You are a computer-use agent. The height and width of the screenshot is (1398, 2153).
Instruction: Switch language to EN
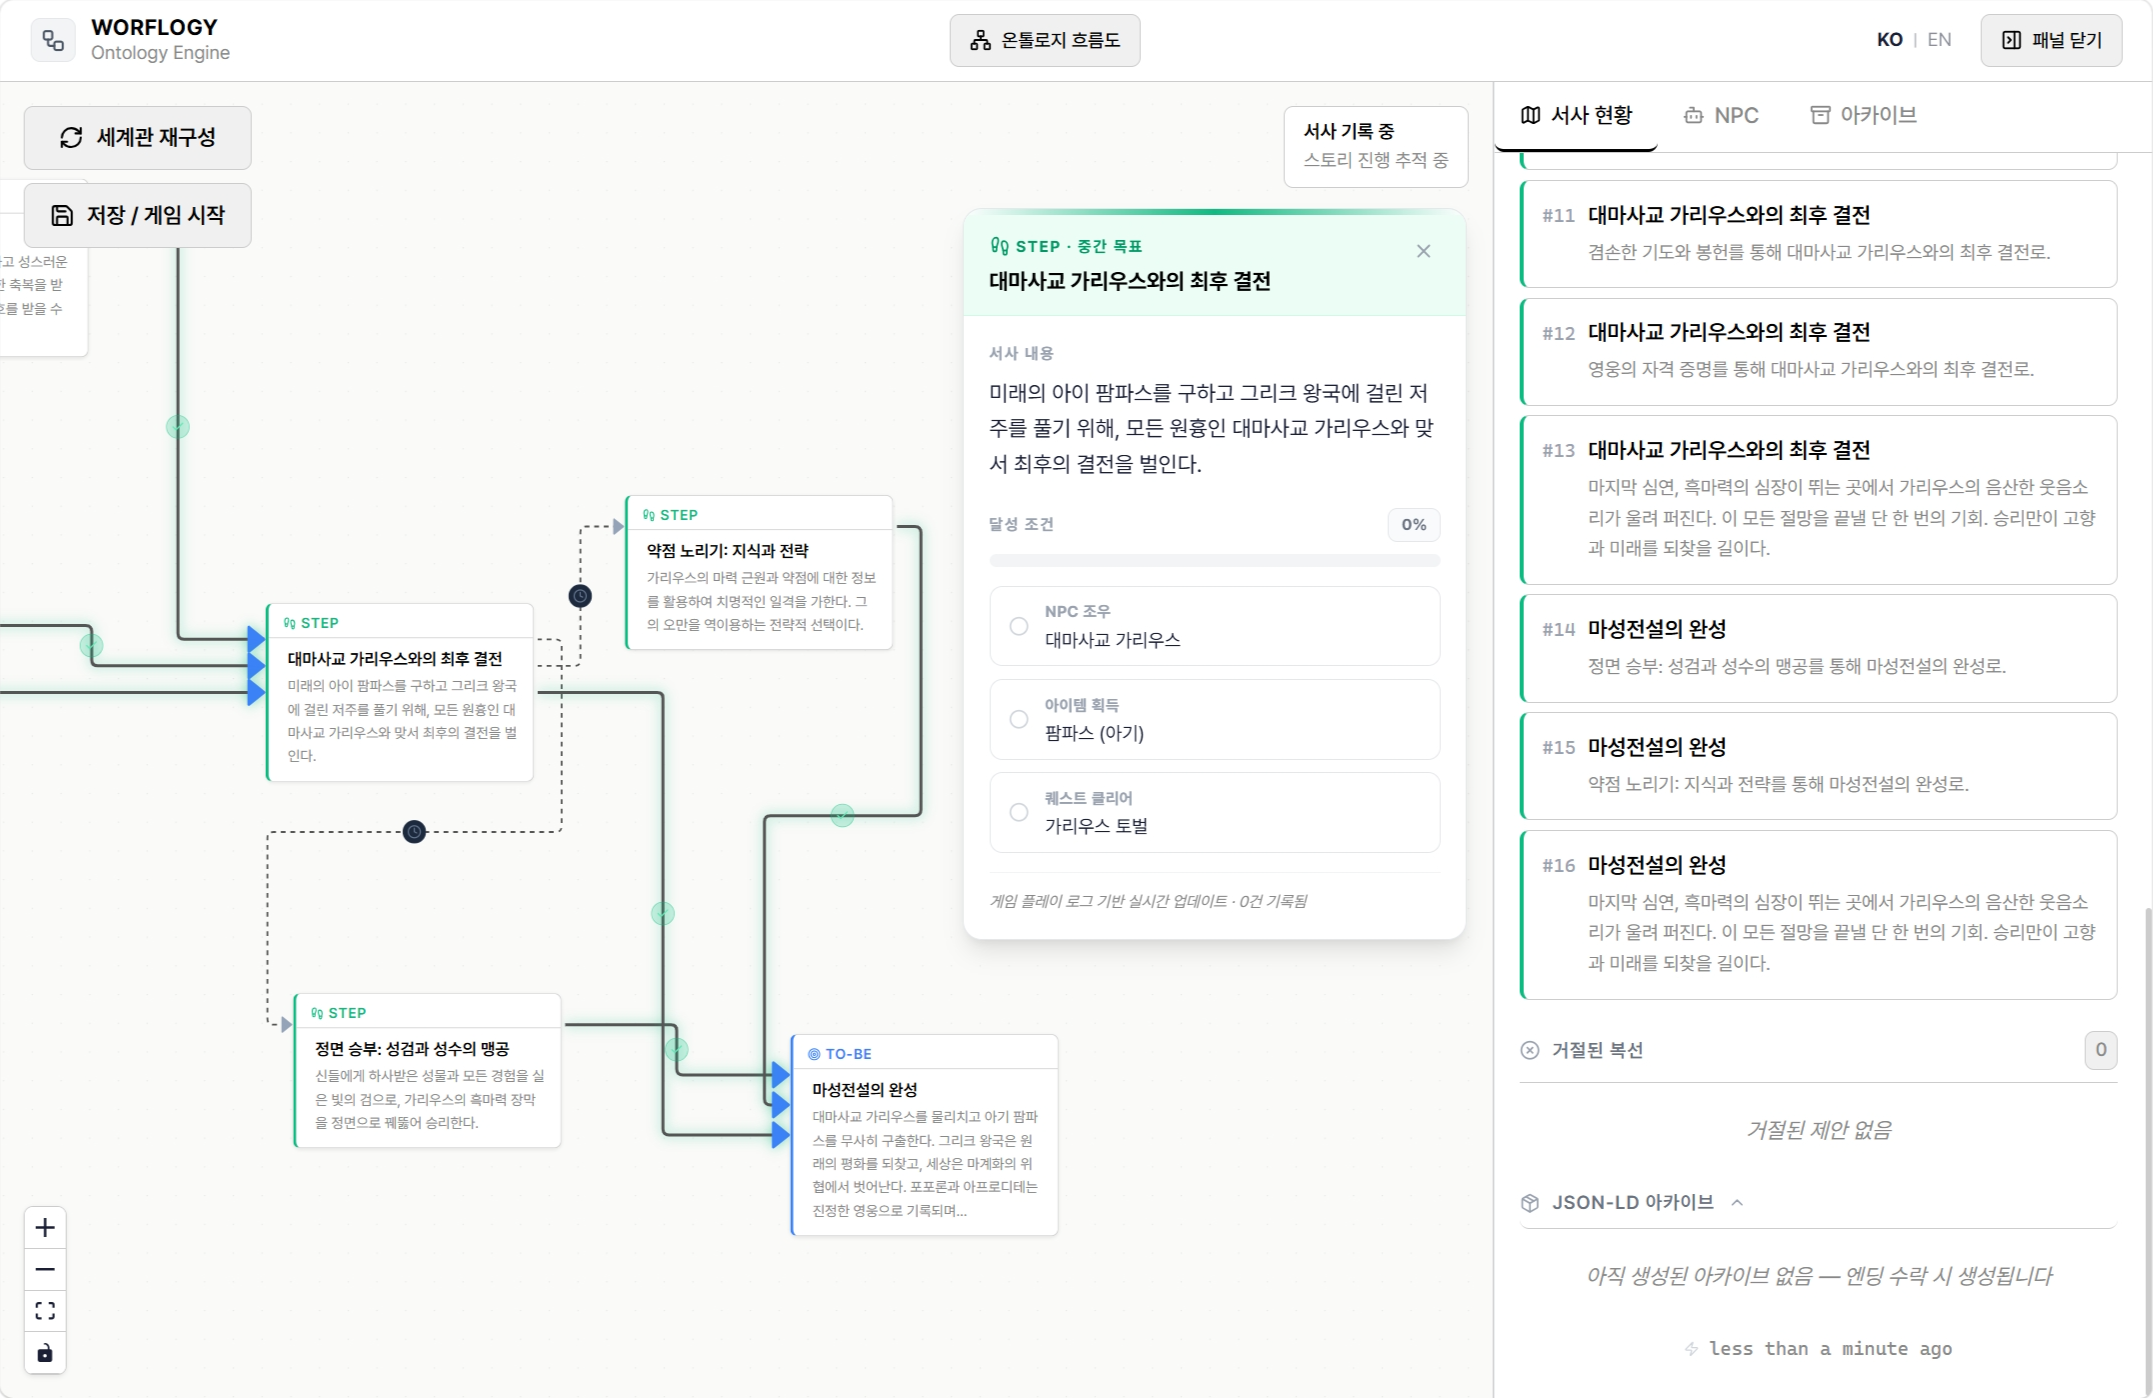click(1939, 40)
